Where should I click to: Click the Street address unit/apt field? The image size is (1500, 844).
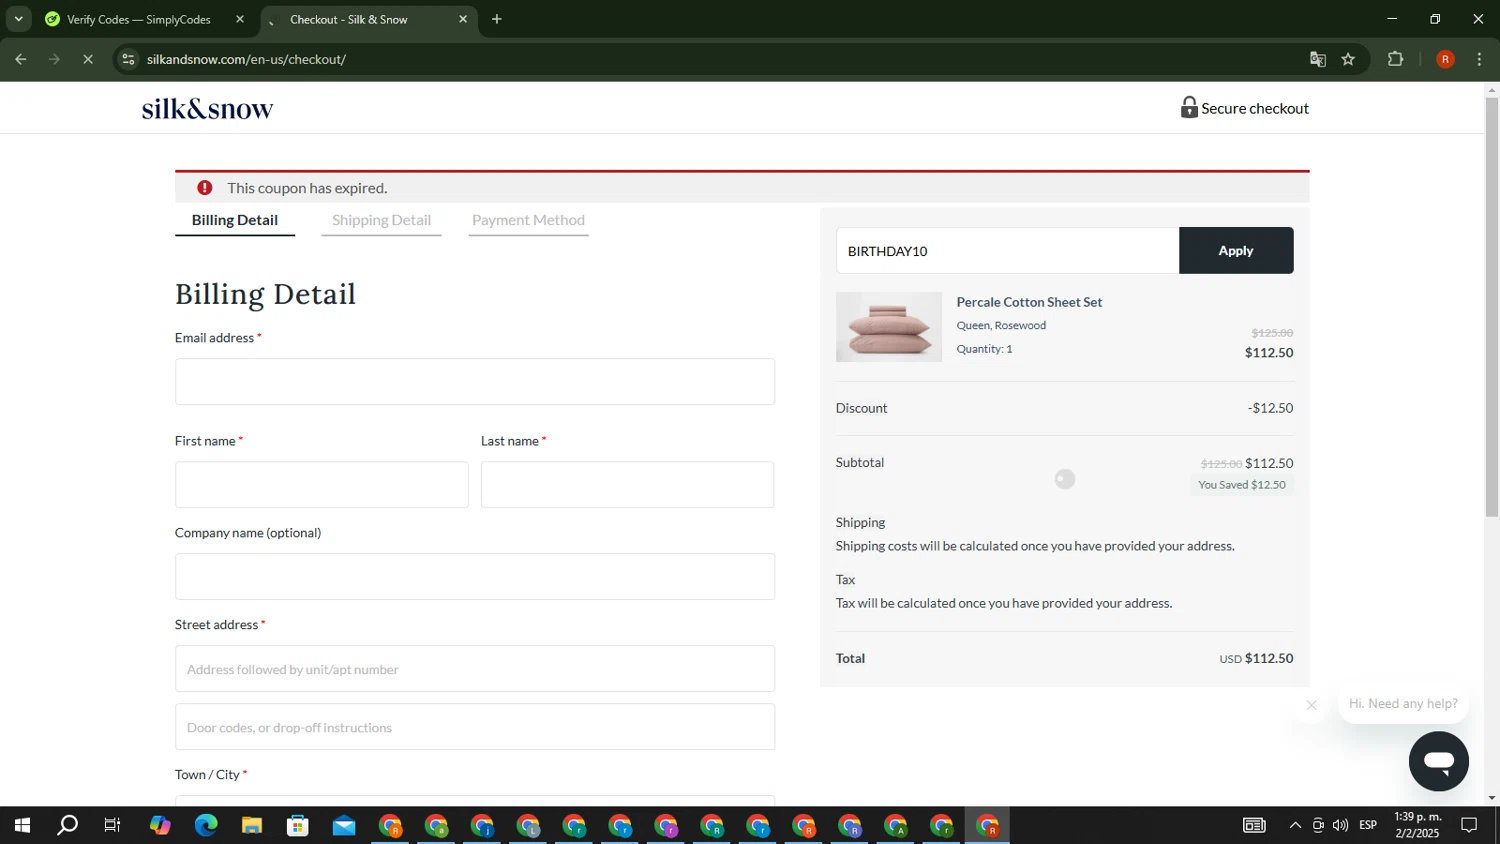pos(475,668)
